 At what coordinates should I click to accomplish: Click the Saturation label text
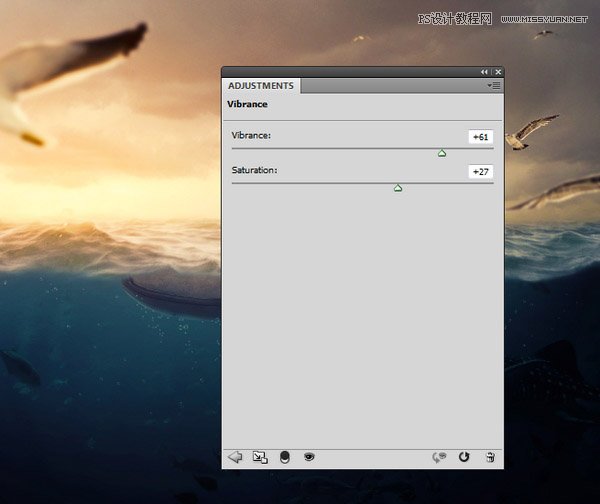click(254, 170)
